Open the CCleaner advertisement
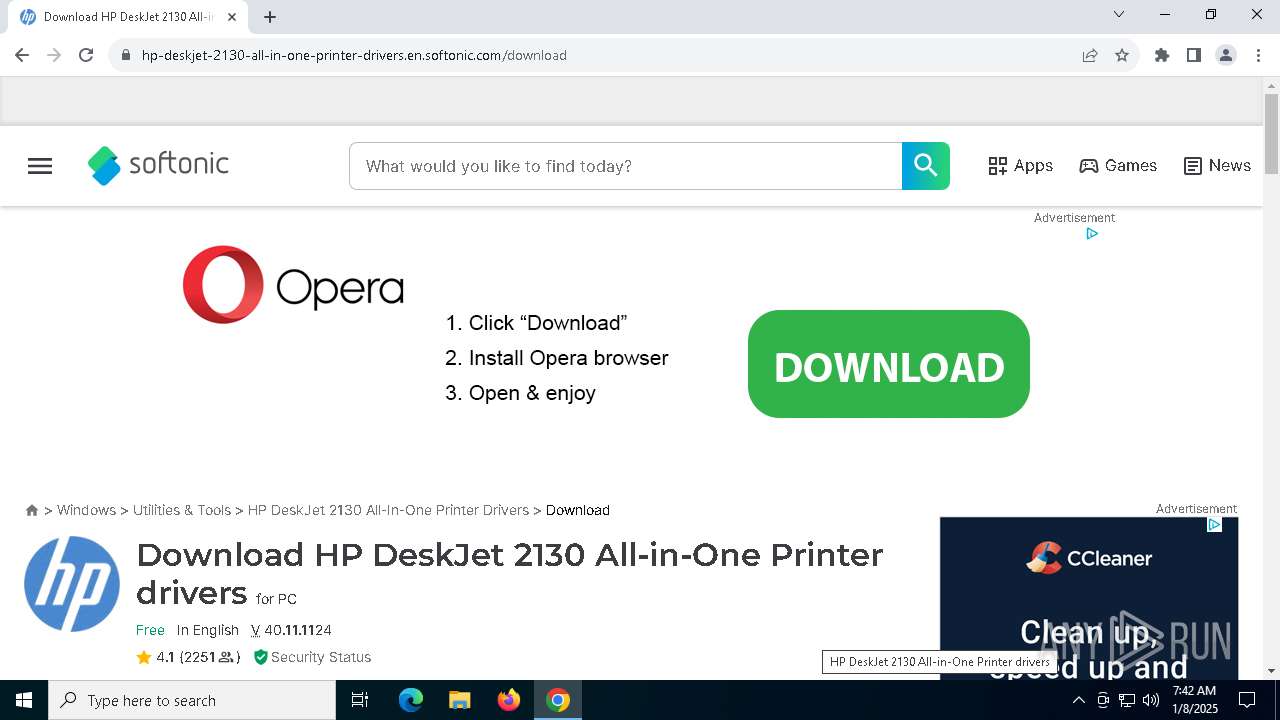The image size is (1280, 720). coord(1089,598)
